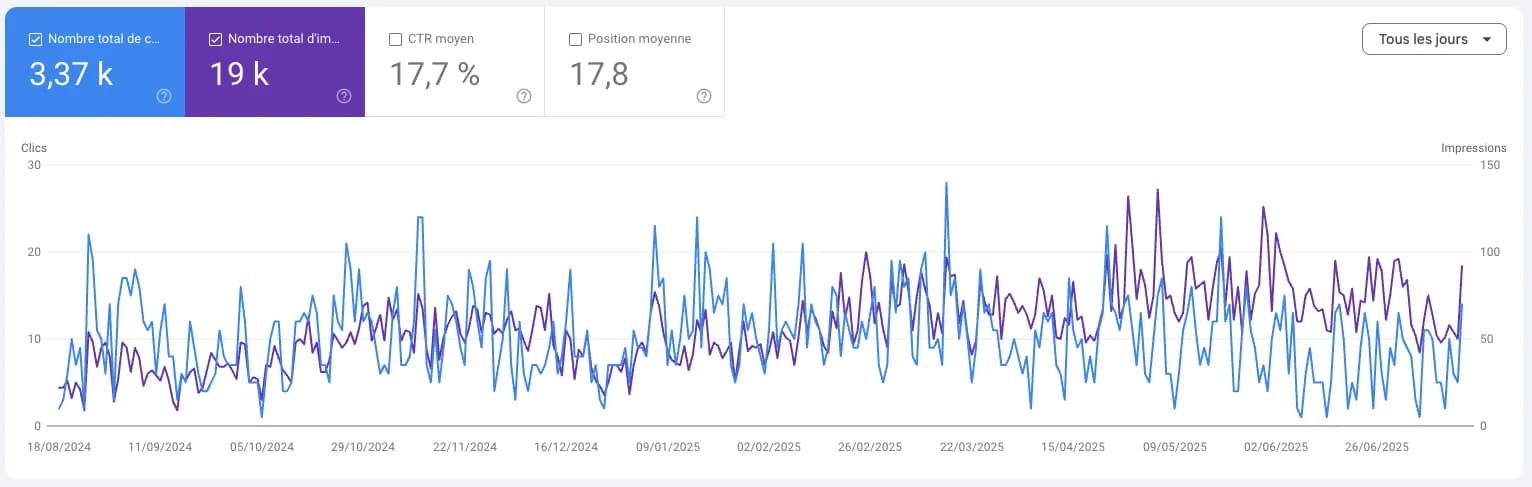Viewport: 1532px width, 487px height.
Task: Uncheck the Nombre total d'impressions checkbox
Action: [x=215, y=39]
